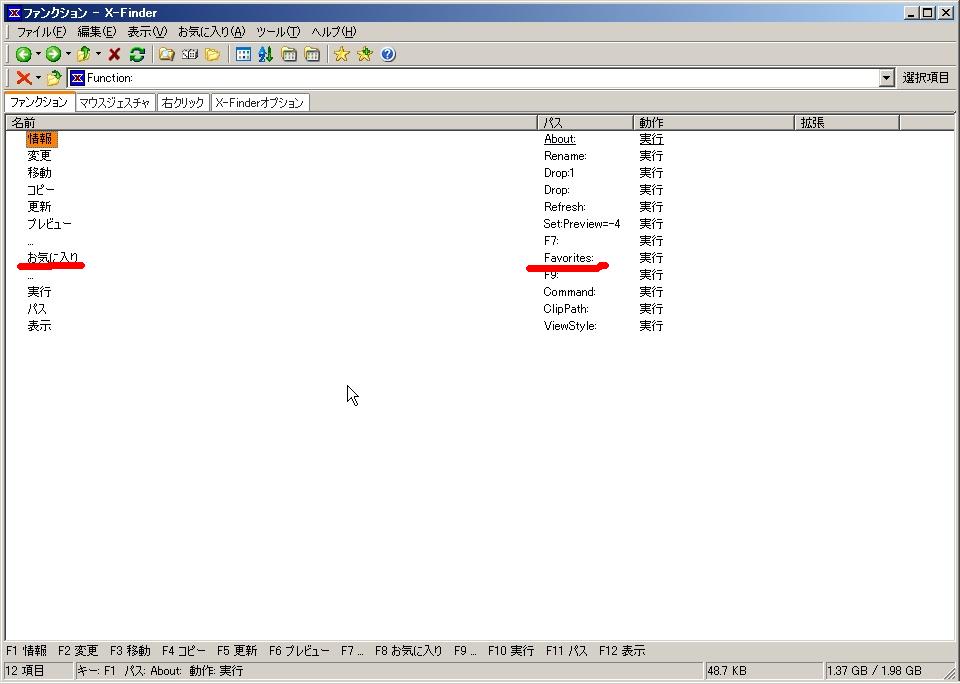Screen dimensions: 960x684
Task: Expand the up-folder dropdown arrow
Action: coord(98,54)
